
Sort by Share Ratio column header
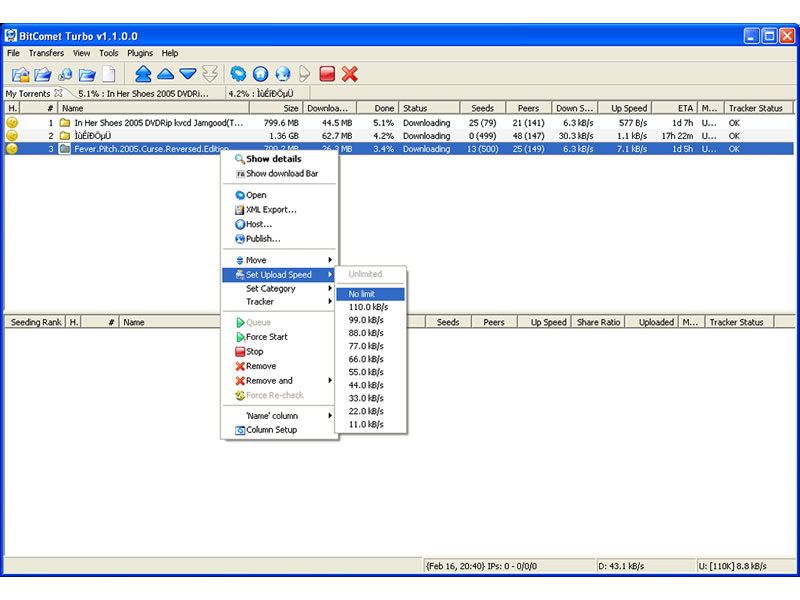(598, 322)
